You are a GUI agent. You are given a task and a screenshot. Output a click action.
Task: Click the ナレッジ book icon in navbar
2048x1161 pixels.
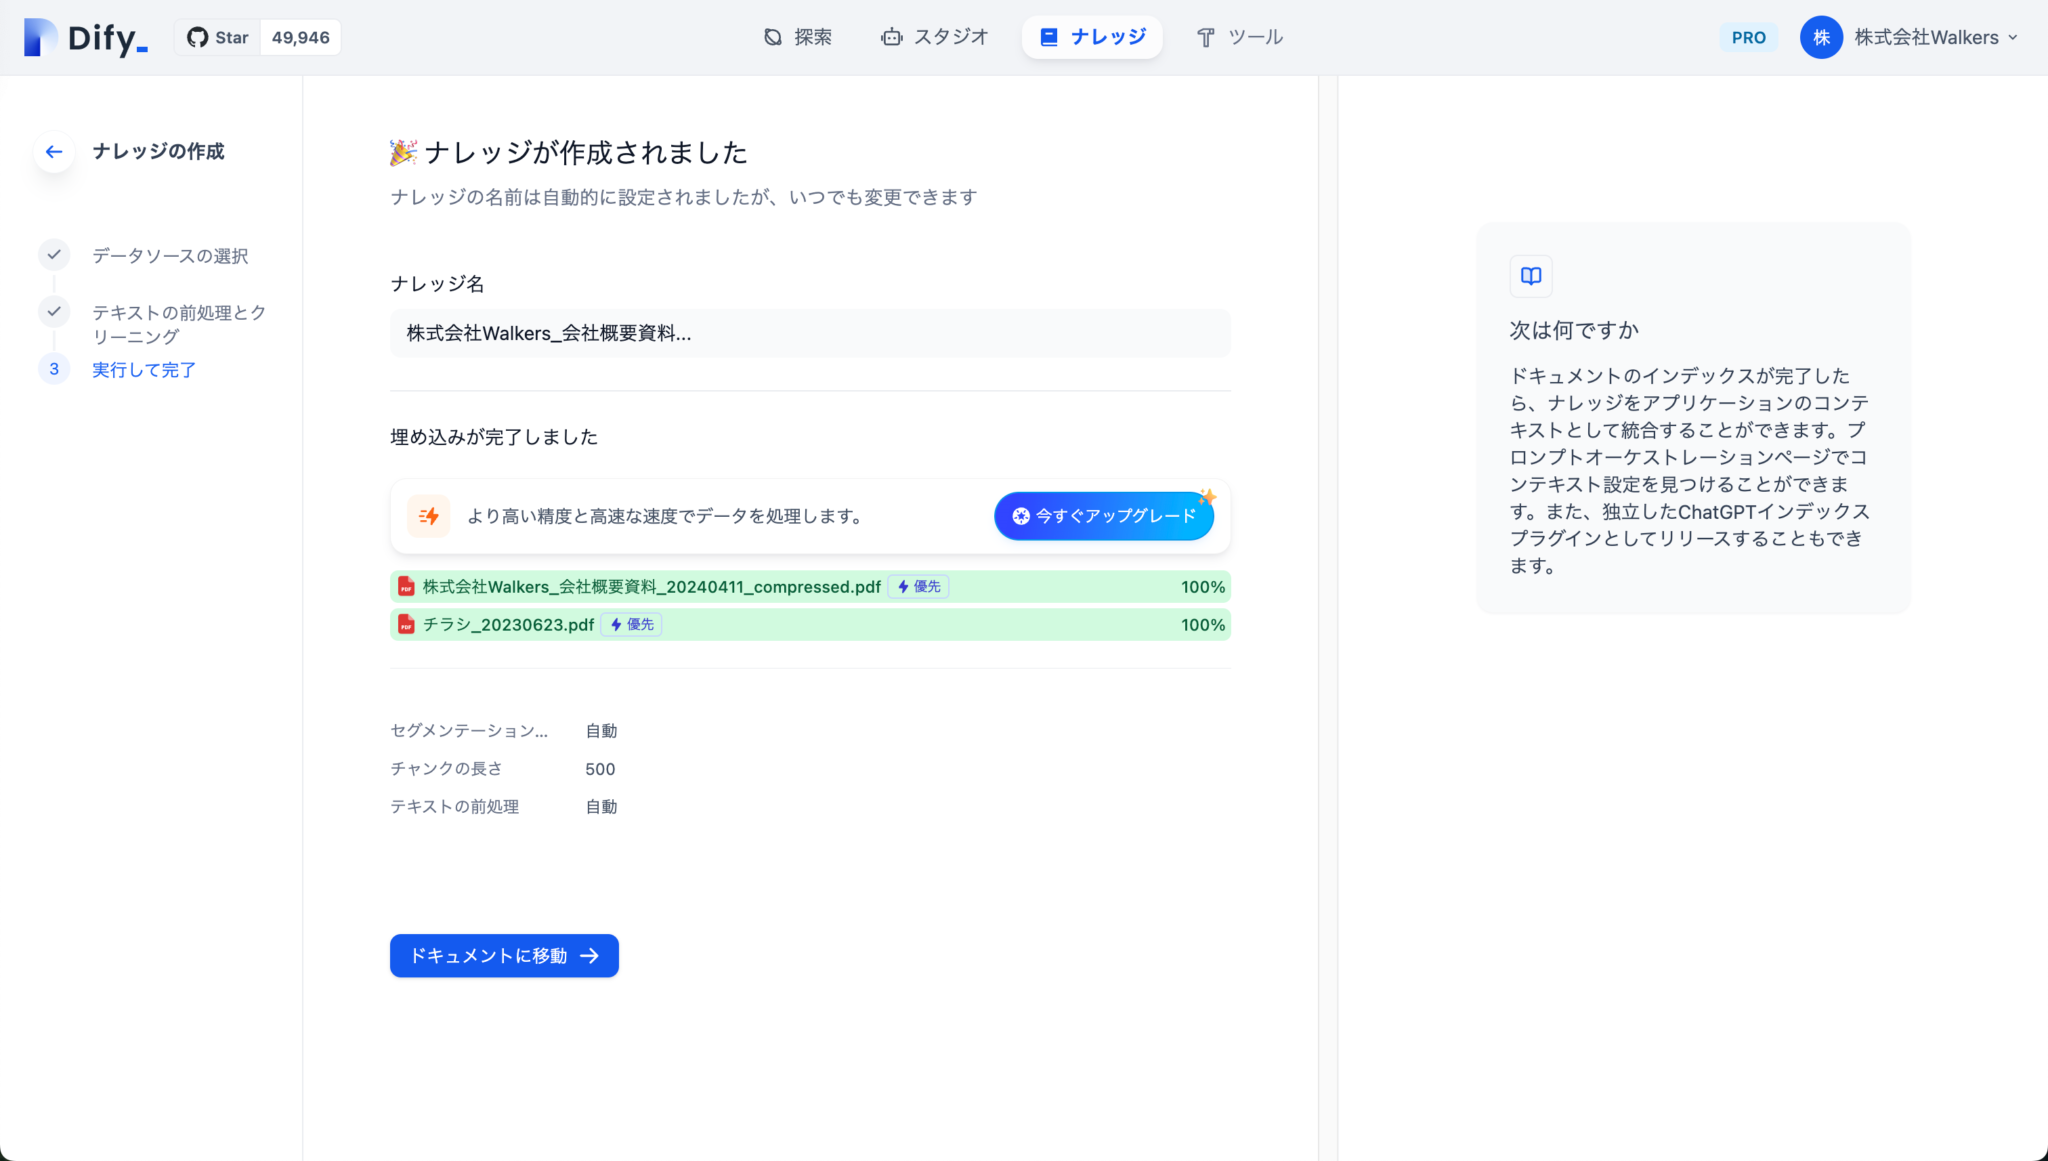1049,36
